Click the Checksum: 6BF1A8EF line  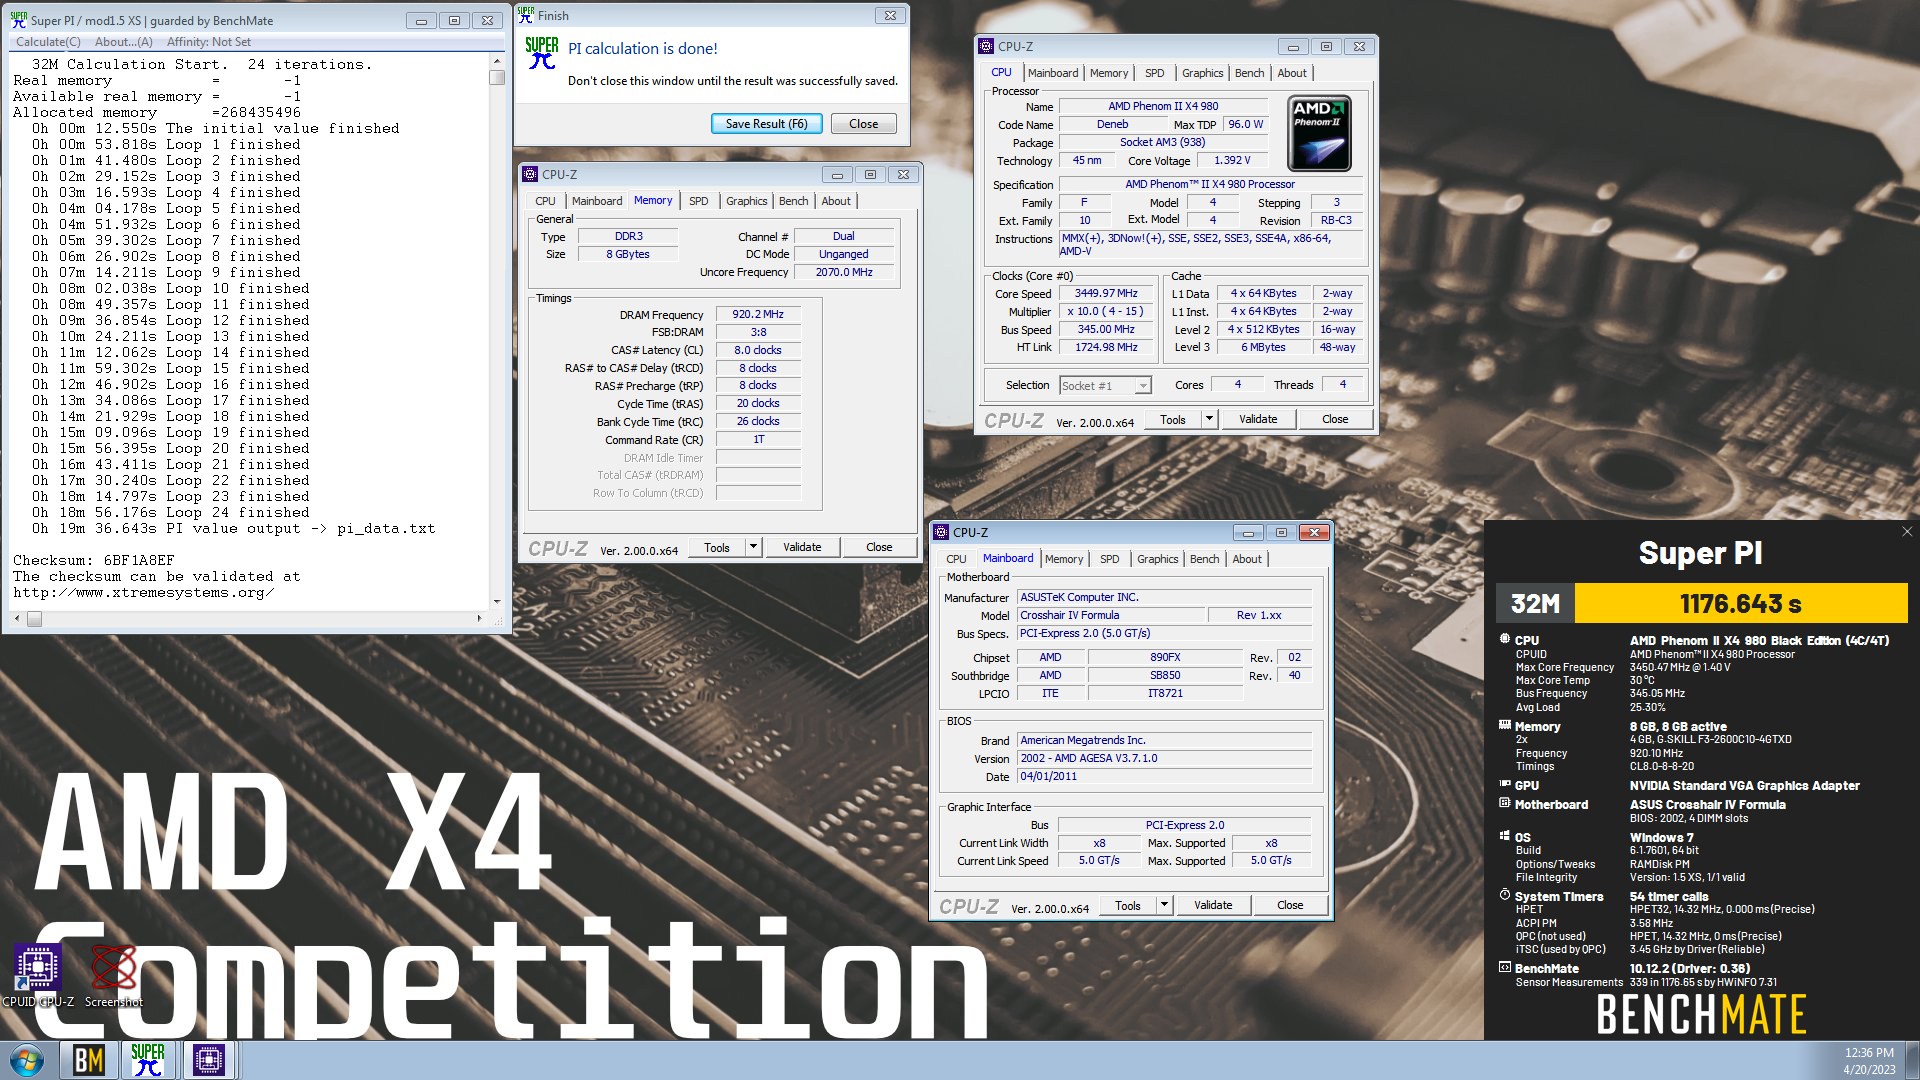click(94, 560)
